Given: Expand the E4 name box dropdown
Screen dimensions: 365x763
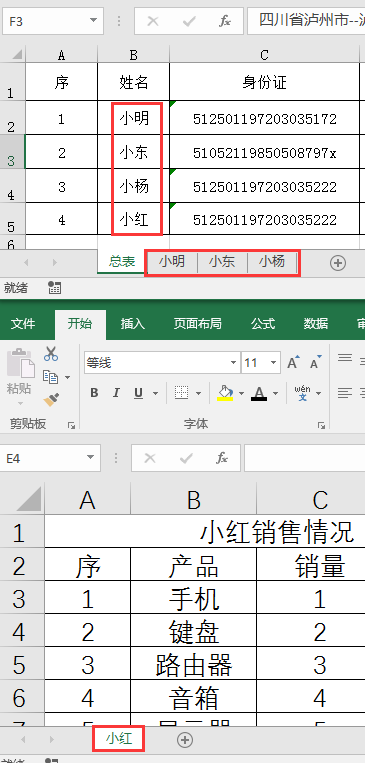Looking at the screenshot, I should tap(90, 458).
